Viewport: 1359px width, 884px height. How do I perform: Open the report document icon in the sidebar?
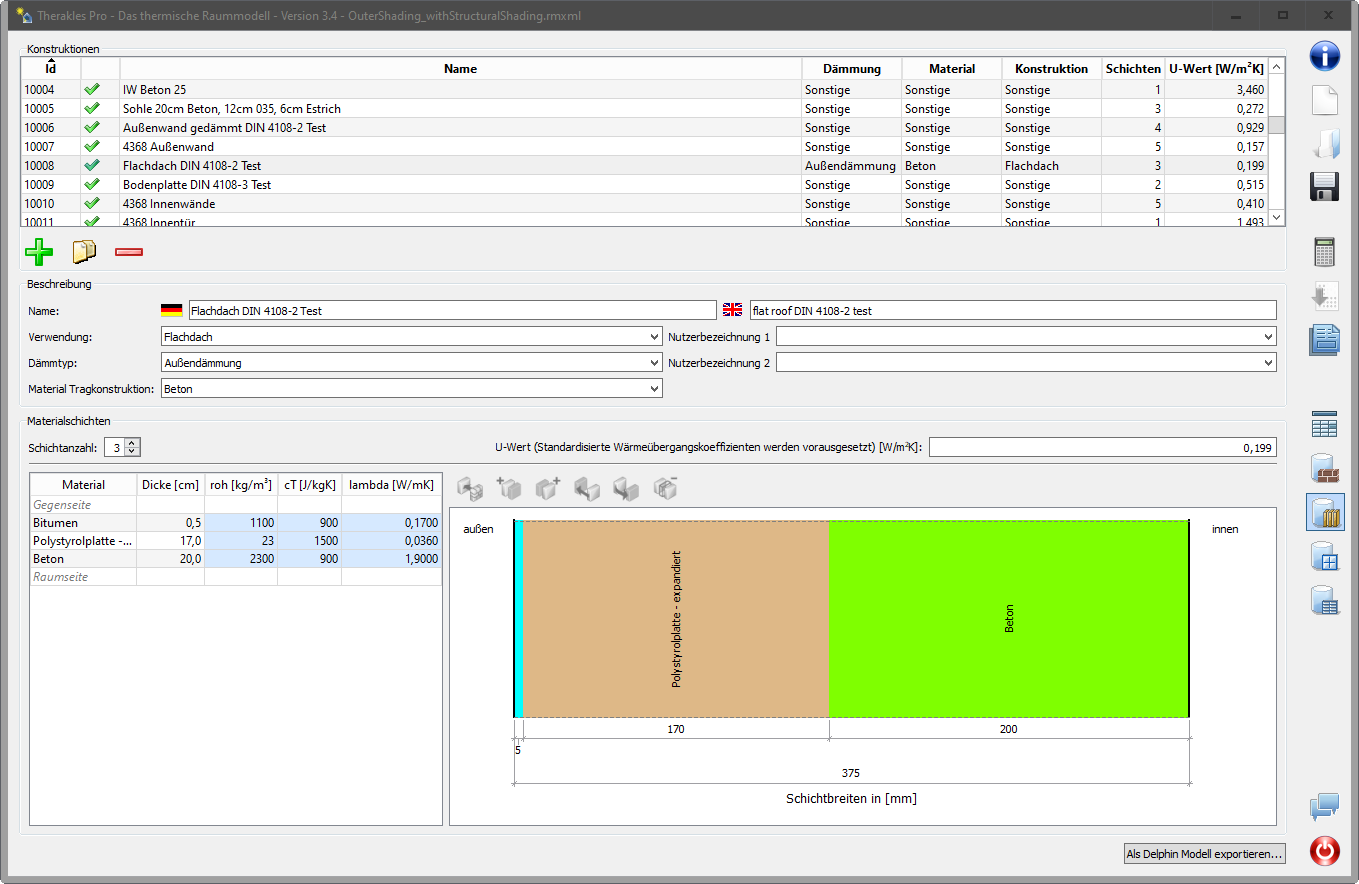pyautogui.click(x=1325, y=340)
